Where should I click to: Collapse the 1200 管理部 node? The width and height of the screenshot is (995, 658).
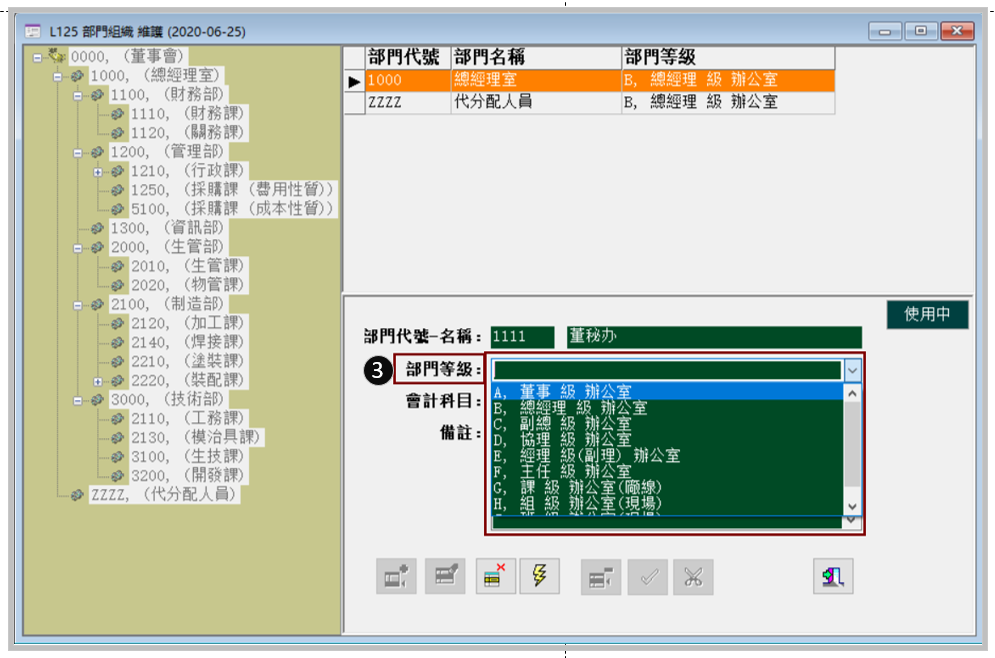pos(77,153)
